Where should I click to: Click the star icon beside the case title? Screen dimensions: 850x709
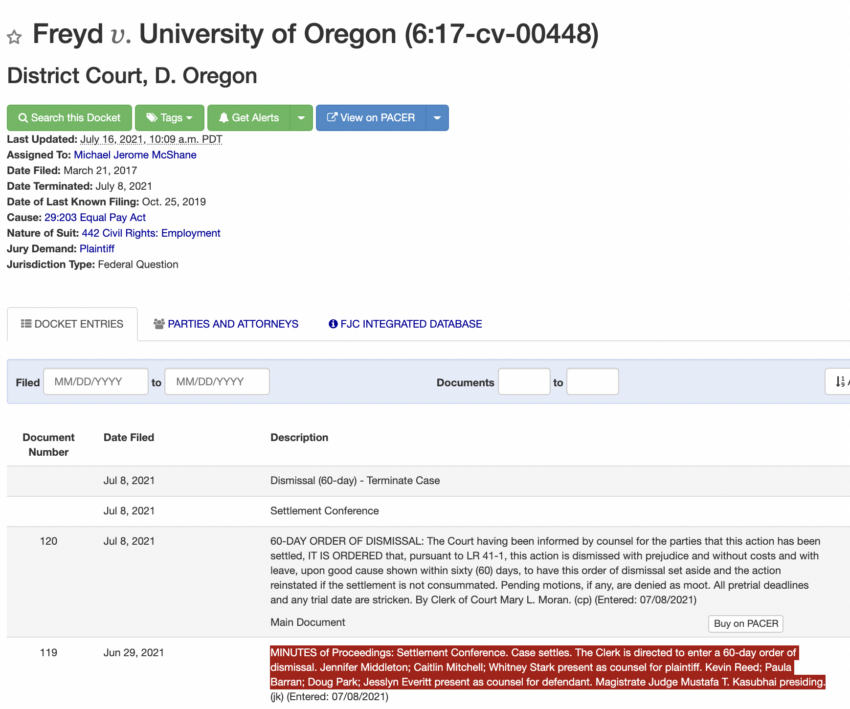click(14, 37)
